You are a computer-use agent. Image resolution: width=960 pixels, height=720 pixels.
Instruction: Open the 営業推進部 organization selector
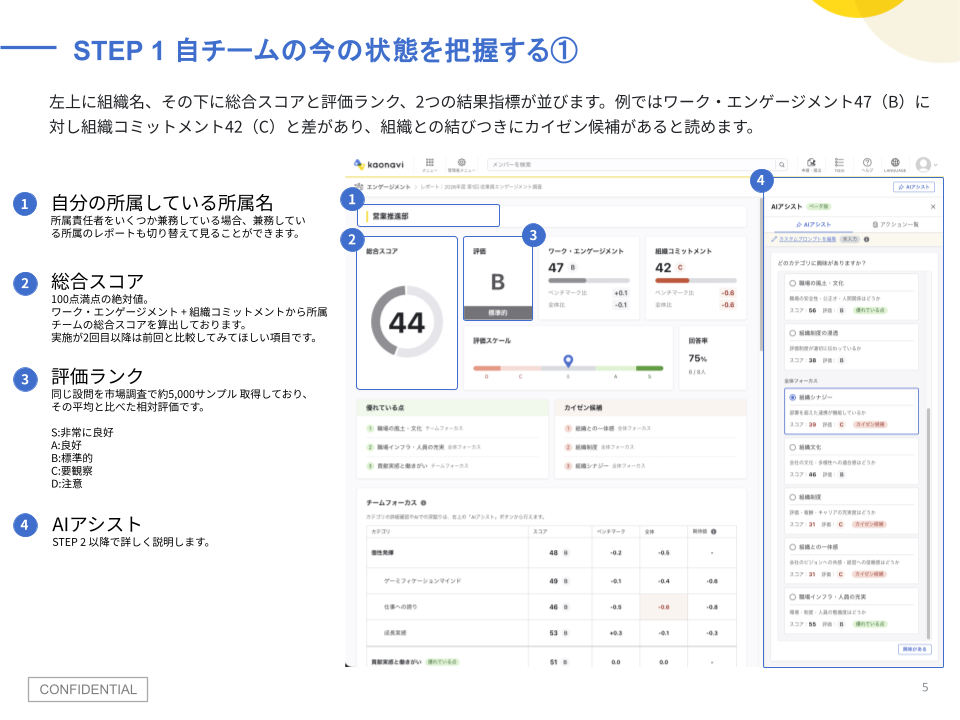[429, 216]
